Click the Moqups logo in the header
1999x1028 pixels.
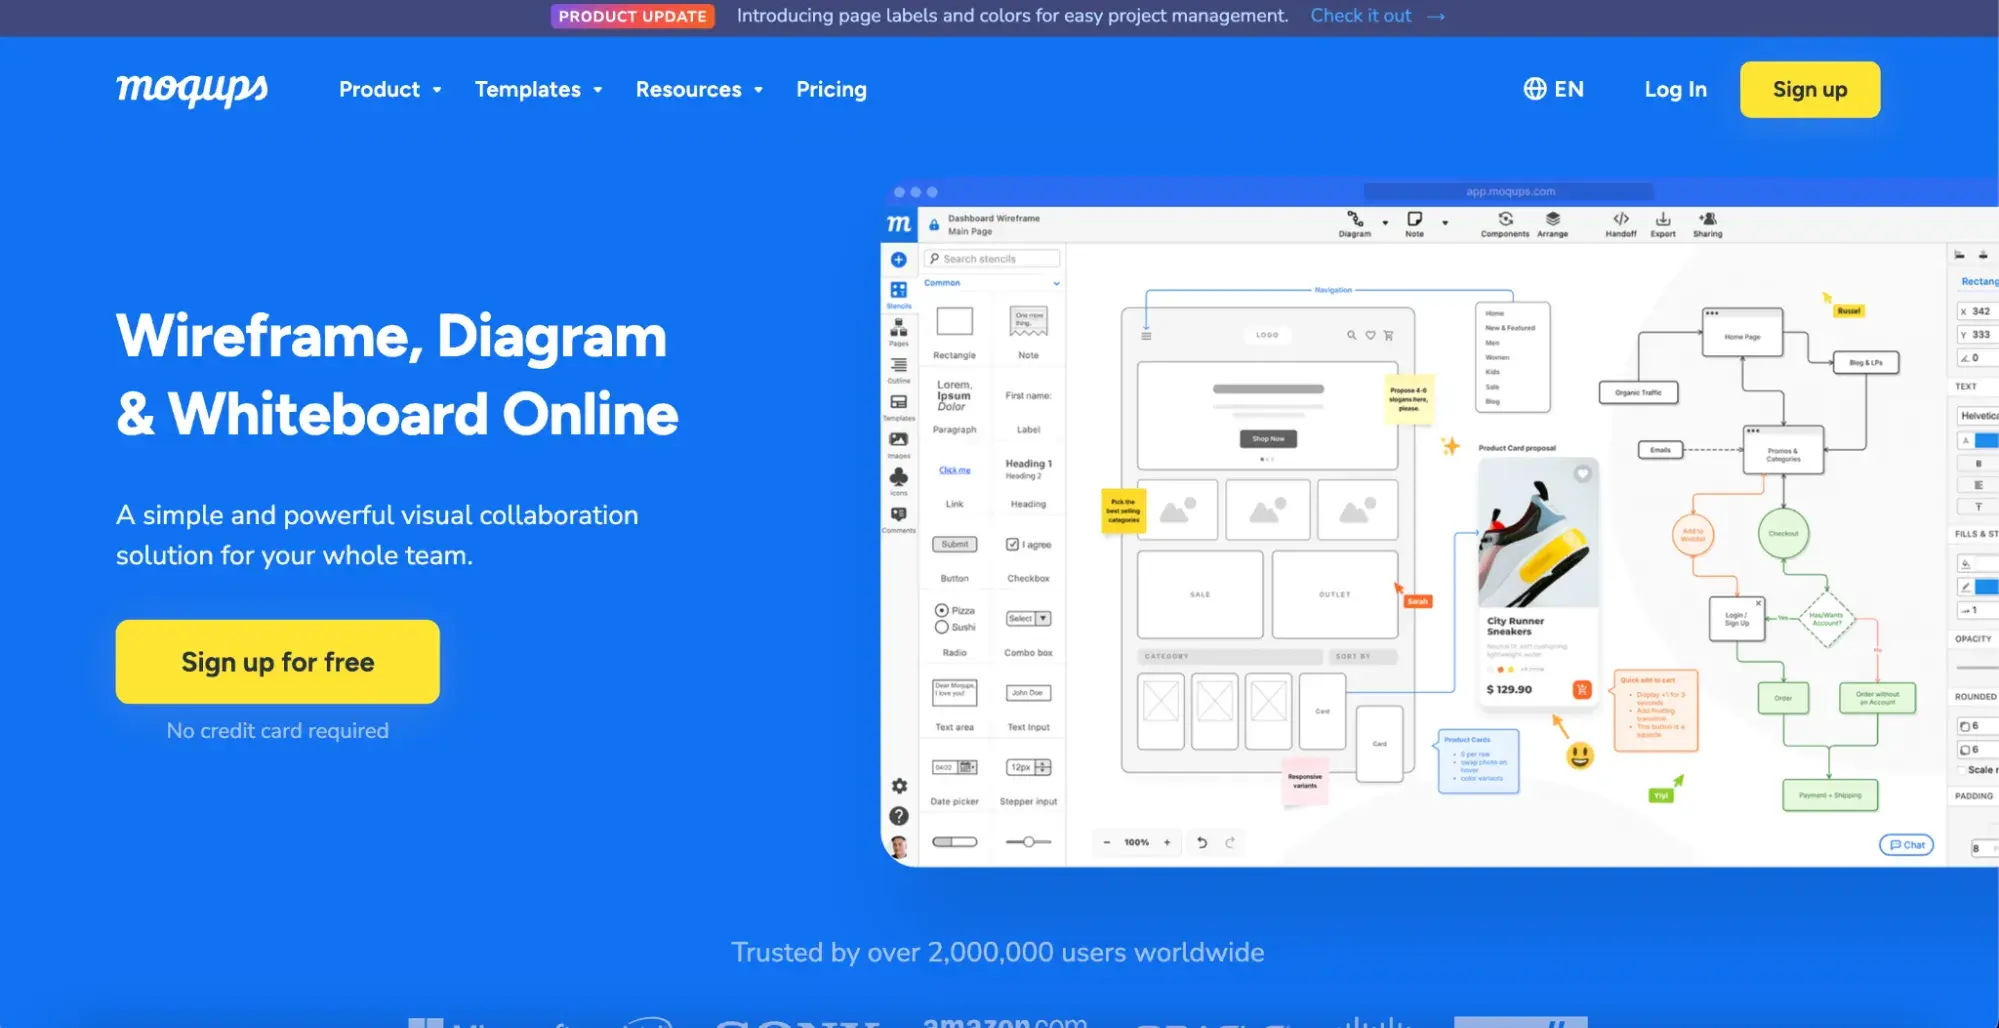coord(192,89)
